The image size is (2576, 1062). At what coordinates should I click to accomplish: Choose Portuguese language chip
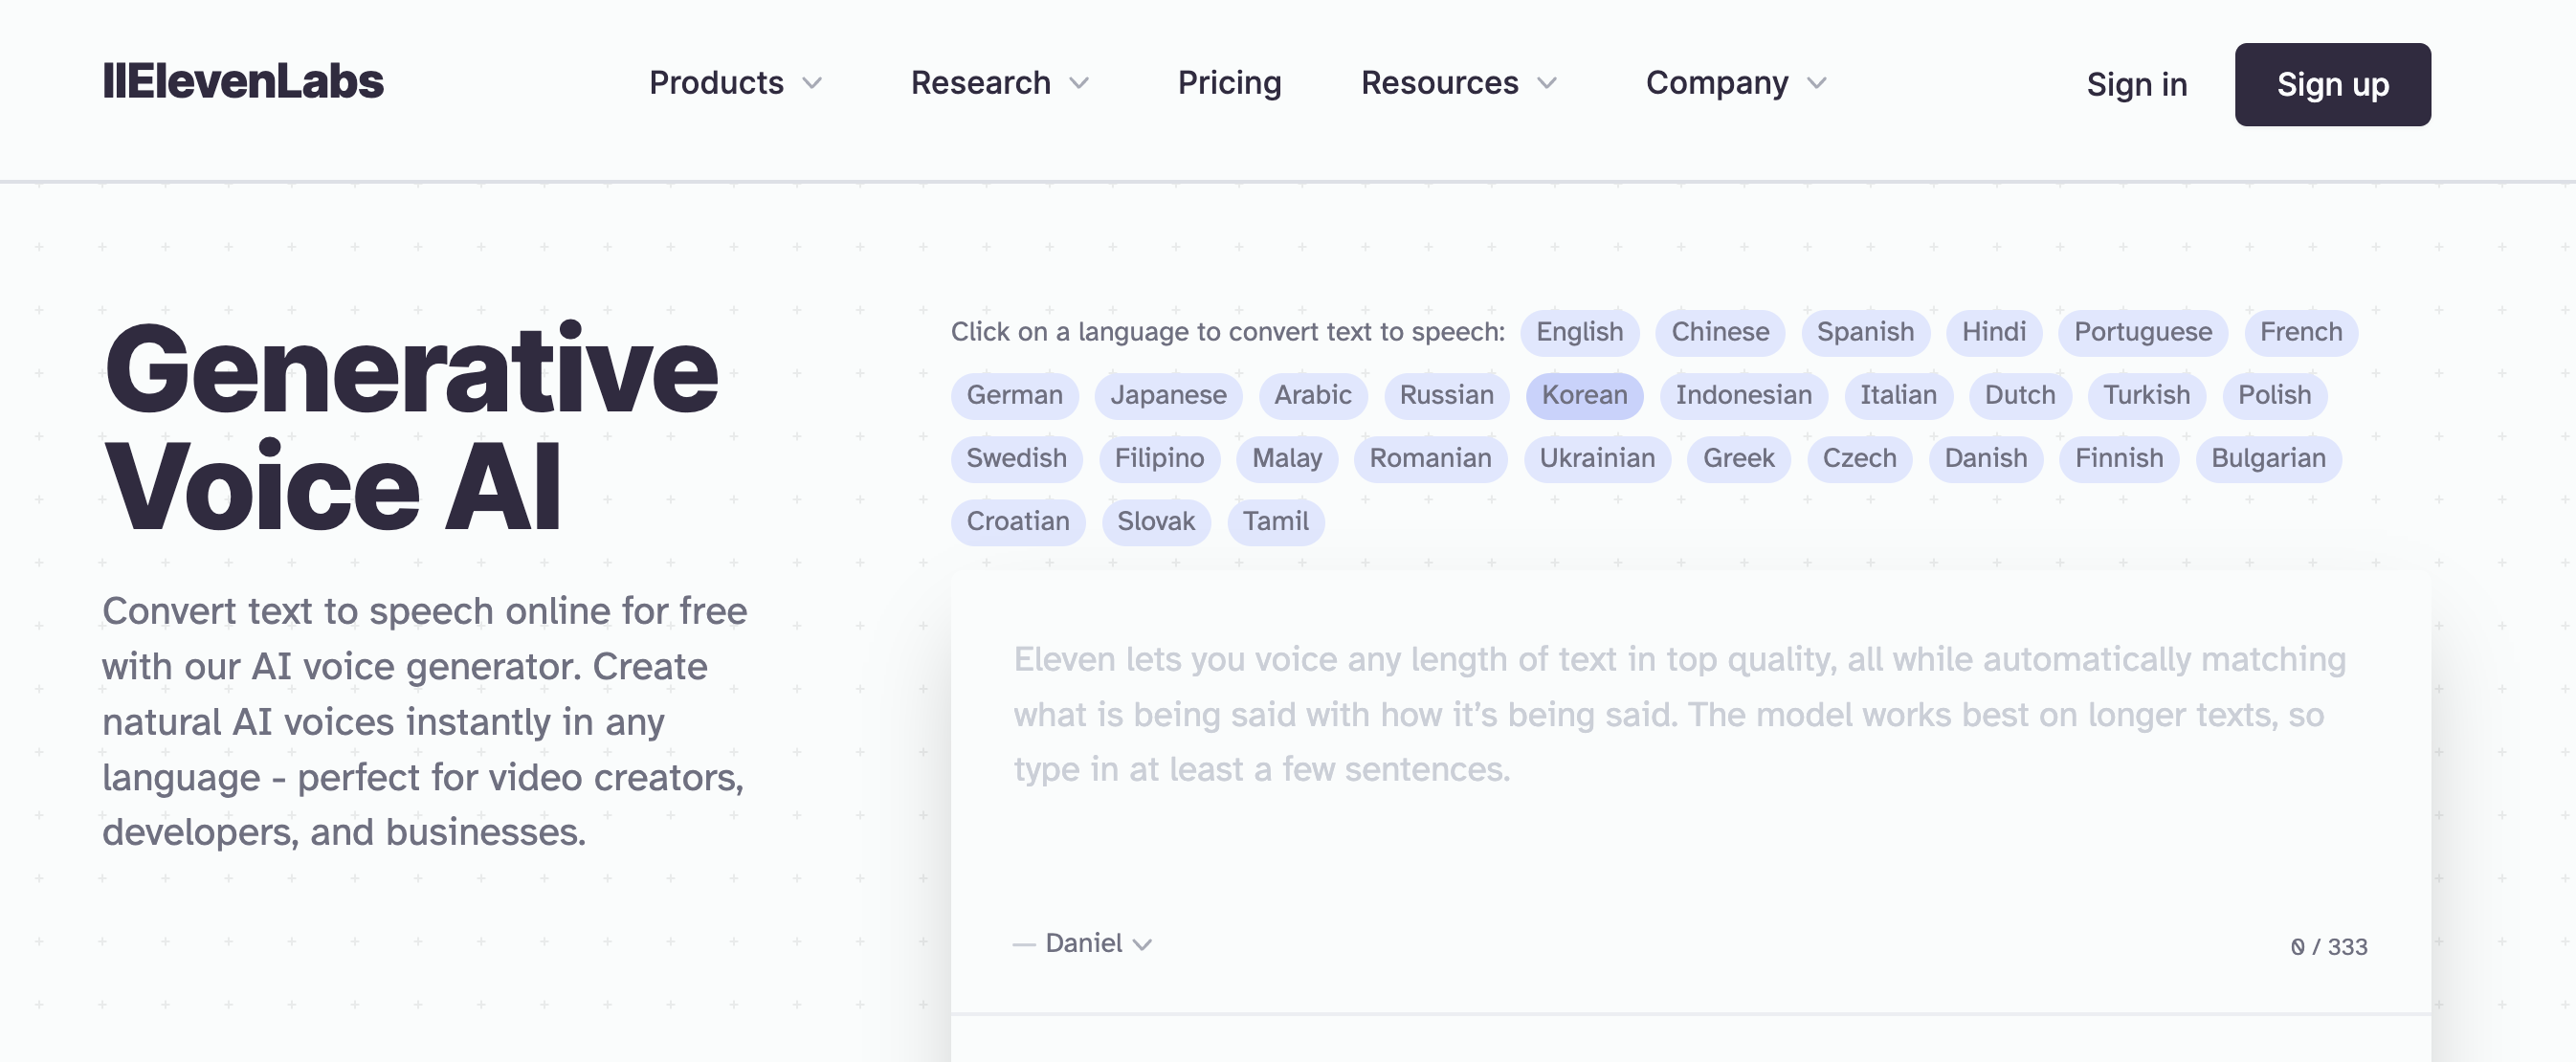point(2142,332)
